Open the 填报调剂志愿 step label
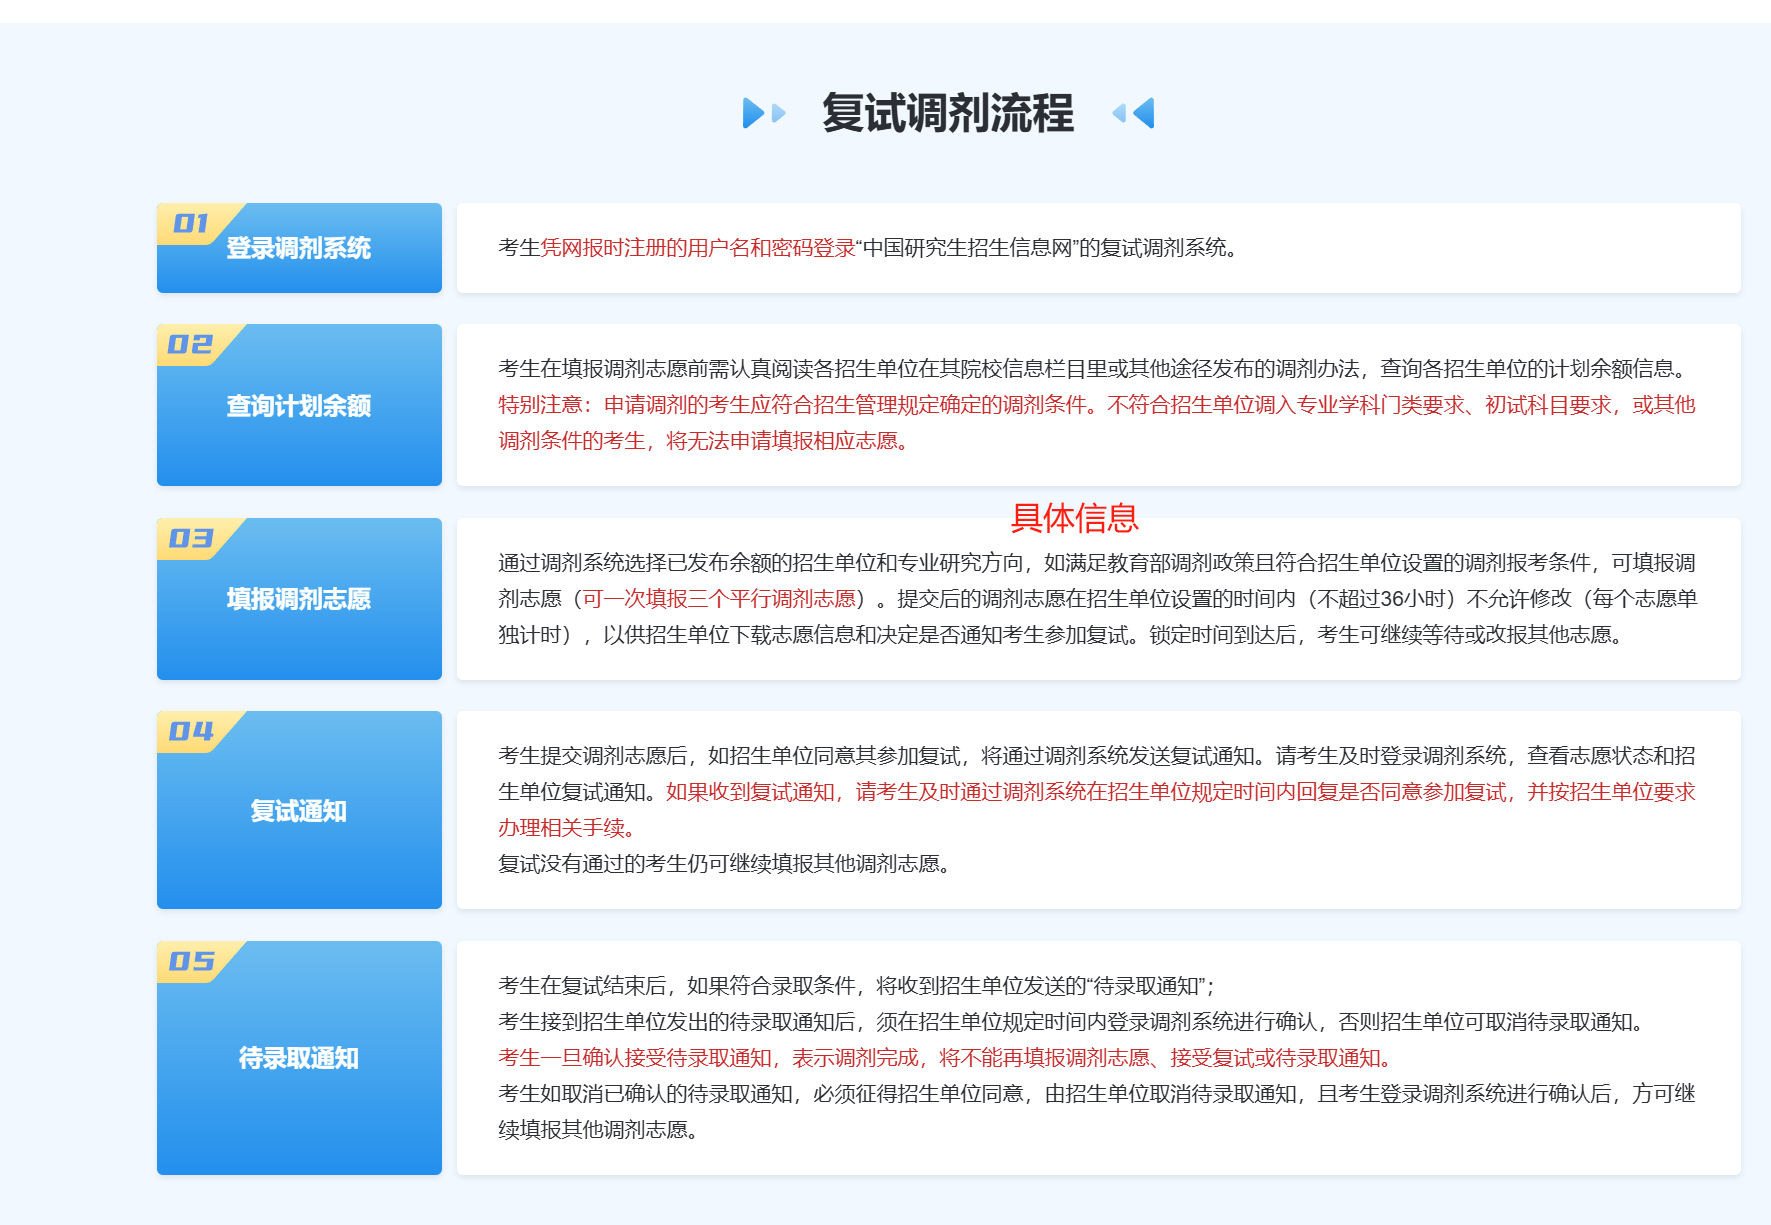This screenshot has height=1225, width=1771. [298, 599]
